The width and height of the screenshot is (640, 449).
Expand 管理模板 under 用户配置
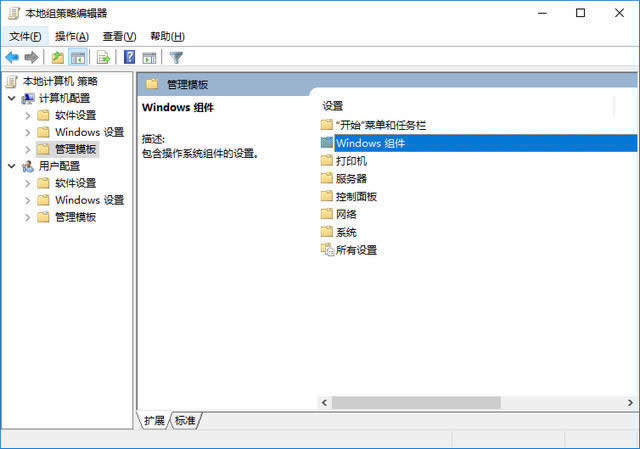tap(27, 217)
